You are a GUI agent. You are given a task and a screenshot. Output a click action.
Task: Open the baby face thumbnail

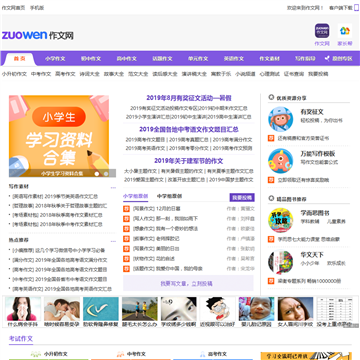click(257, 309)
